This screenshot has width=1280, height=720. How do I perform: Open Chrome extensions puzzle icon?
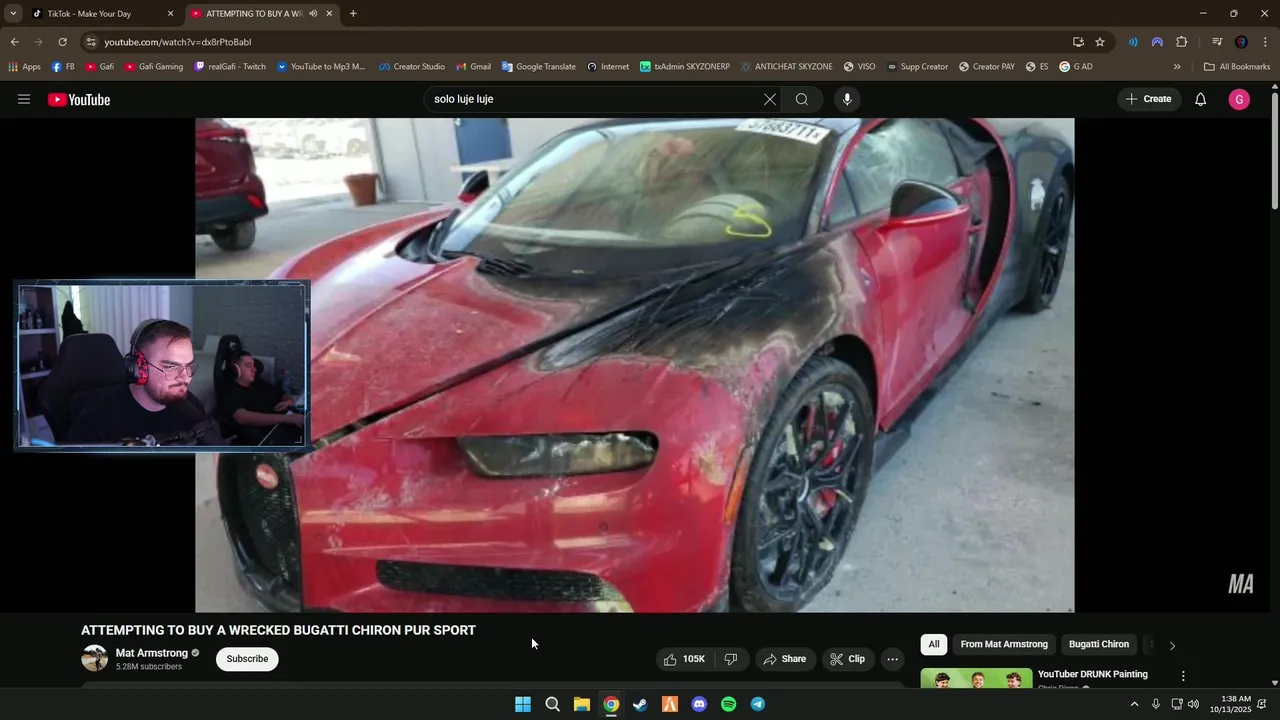[x=1181, y=42]
